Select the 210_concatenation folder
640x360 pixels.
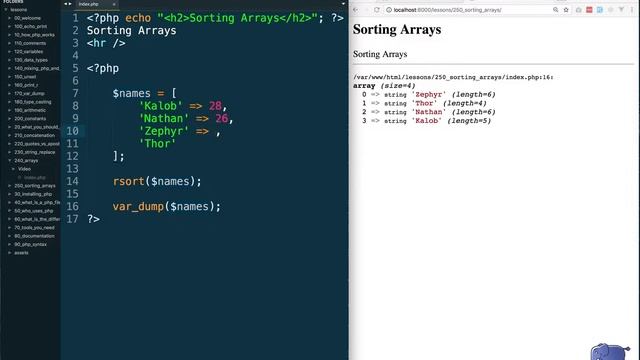click(x=34, y=135)
